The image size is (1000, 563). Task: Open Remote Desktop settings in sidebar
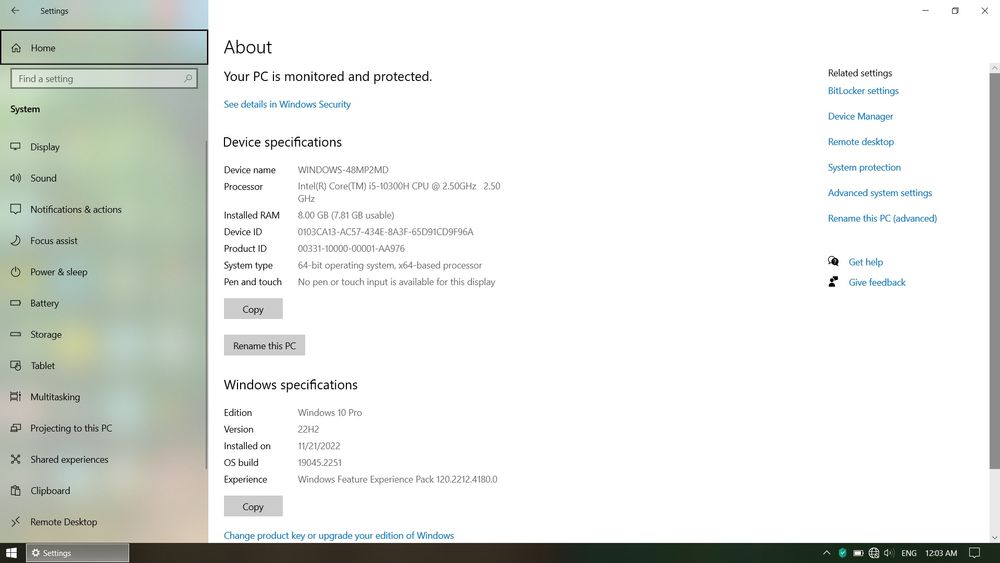click(104, 522)
